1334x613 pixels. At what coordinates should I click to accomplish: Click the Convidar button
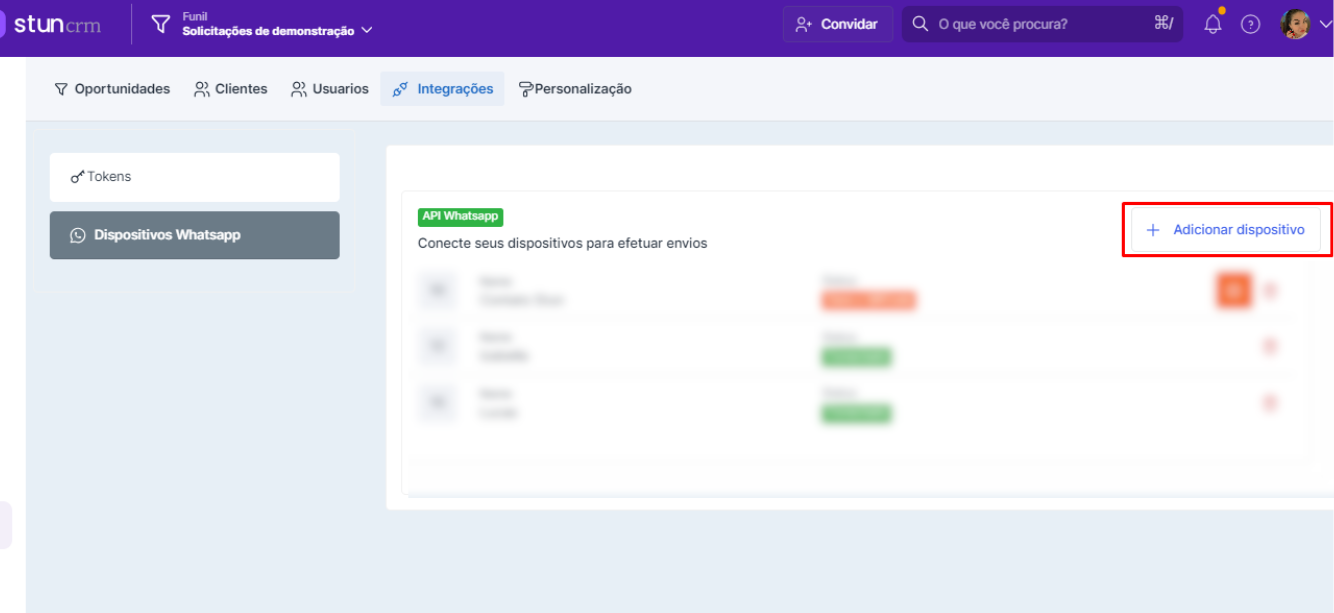coord(837,24)
